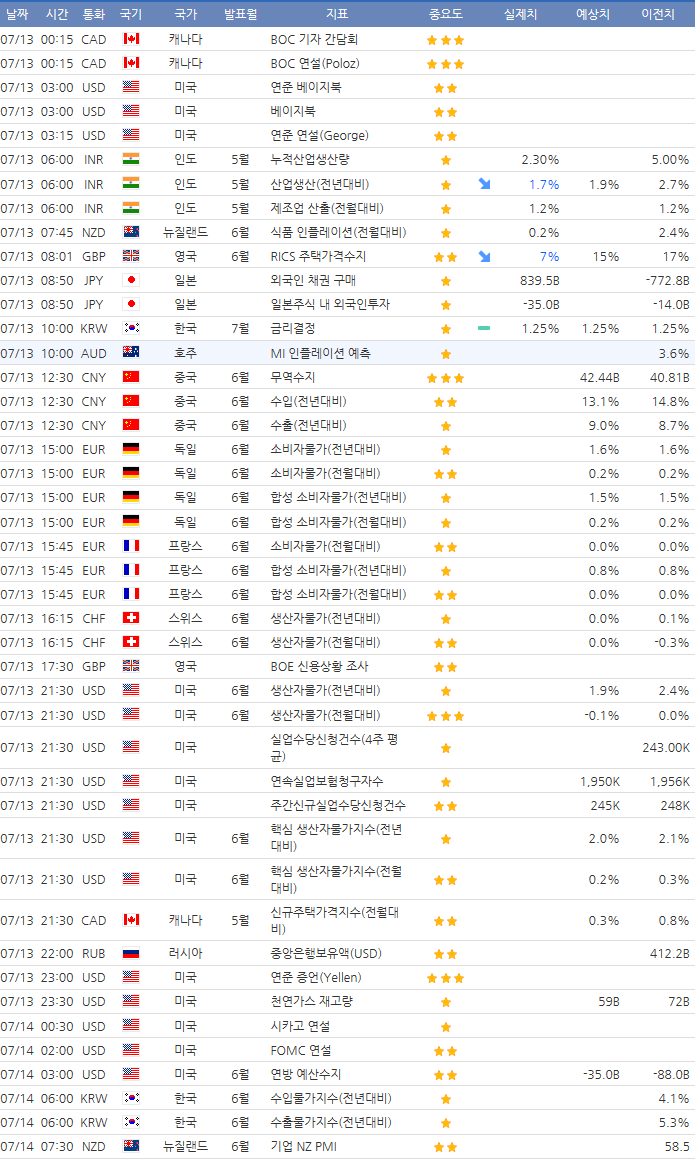This screenshot has width=695, height=1163.
Task: Select 실업수당신청건수(4주 평균) indicator text
Action: coord(335,748)
